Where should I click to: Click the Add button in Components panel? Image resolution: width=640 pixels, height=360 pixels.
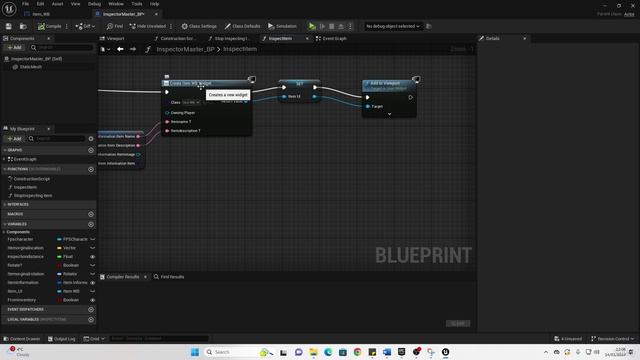click(x=14, y=47)
